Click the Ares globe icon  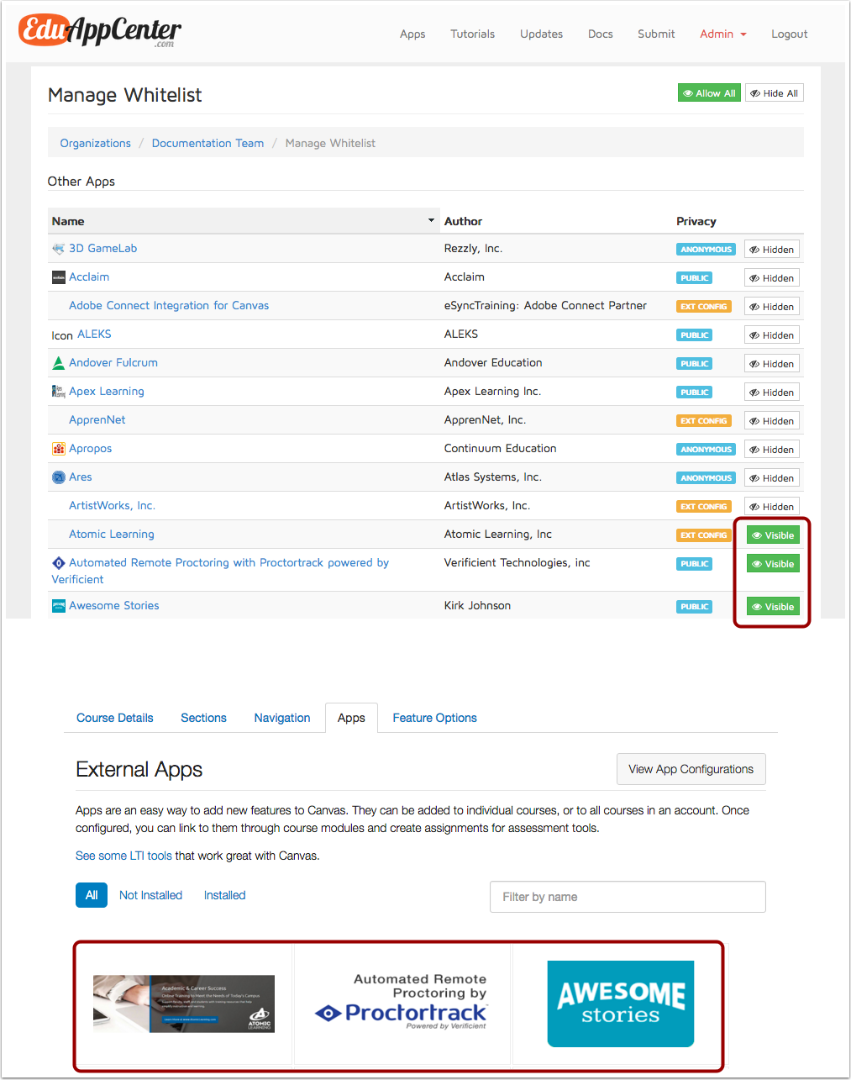click(58, 477)
